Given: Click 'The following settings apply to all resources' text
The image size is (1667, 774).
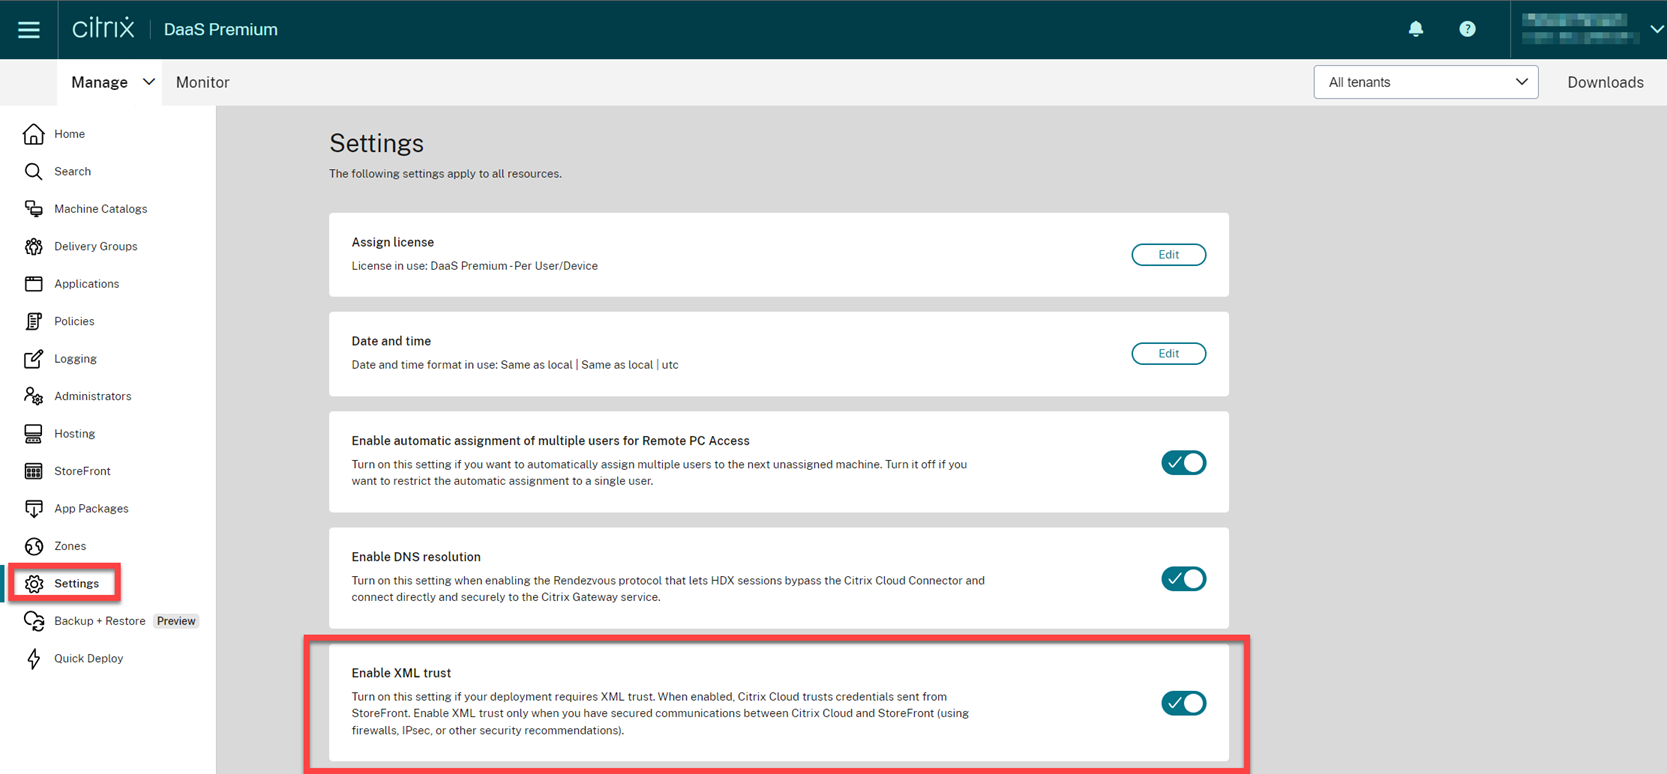Looking at the screenshot, I should click(446, 174).
